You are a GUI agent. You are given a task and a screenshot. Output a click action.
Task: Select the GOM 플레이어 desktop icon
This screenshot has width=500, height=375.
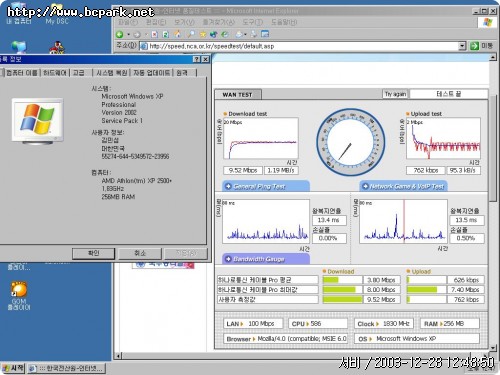pyautogui.click(x=19, y=296)
